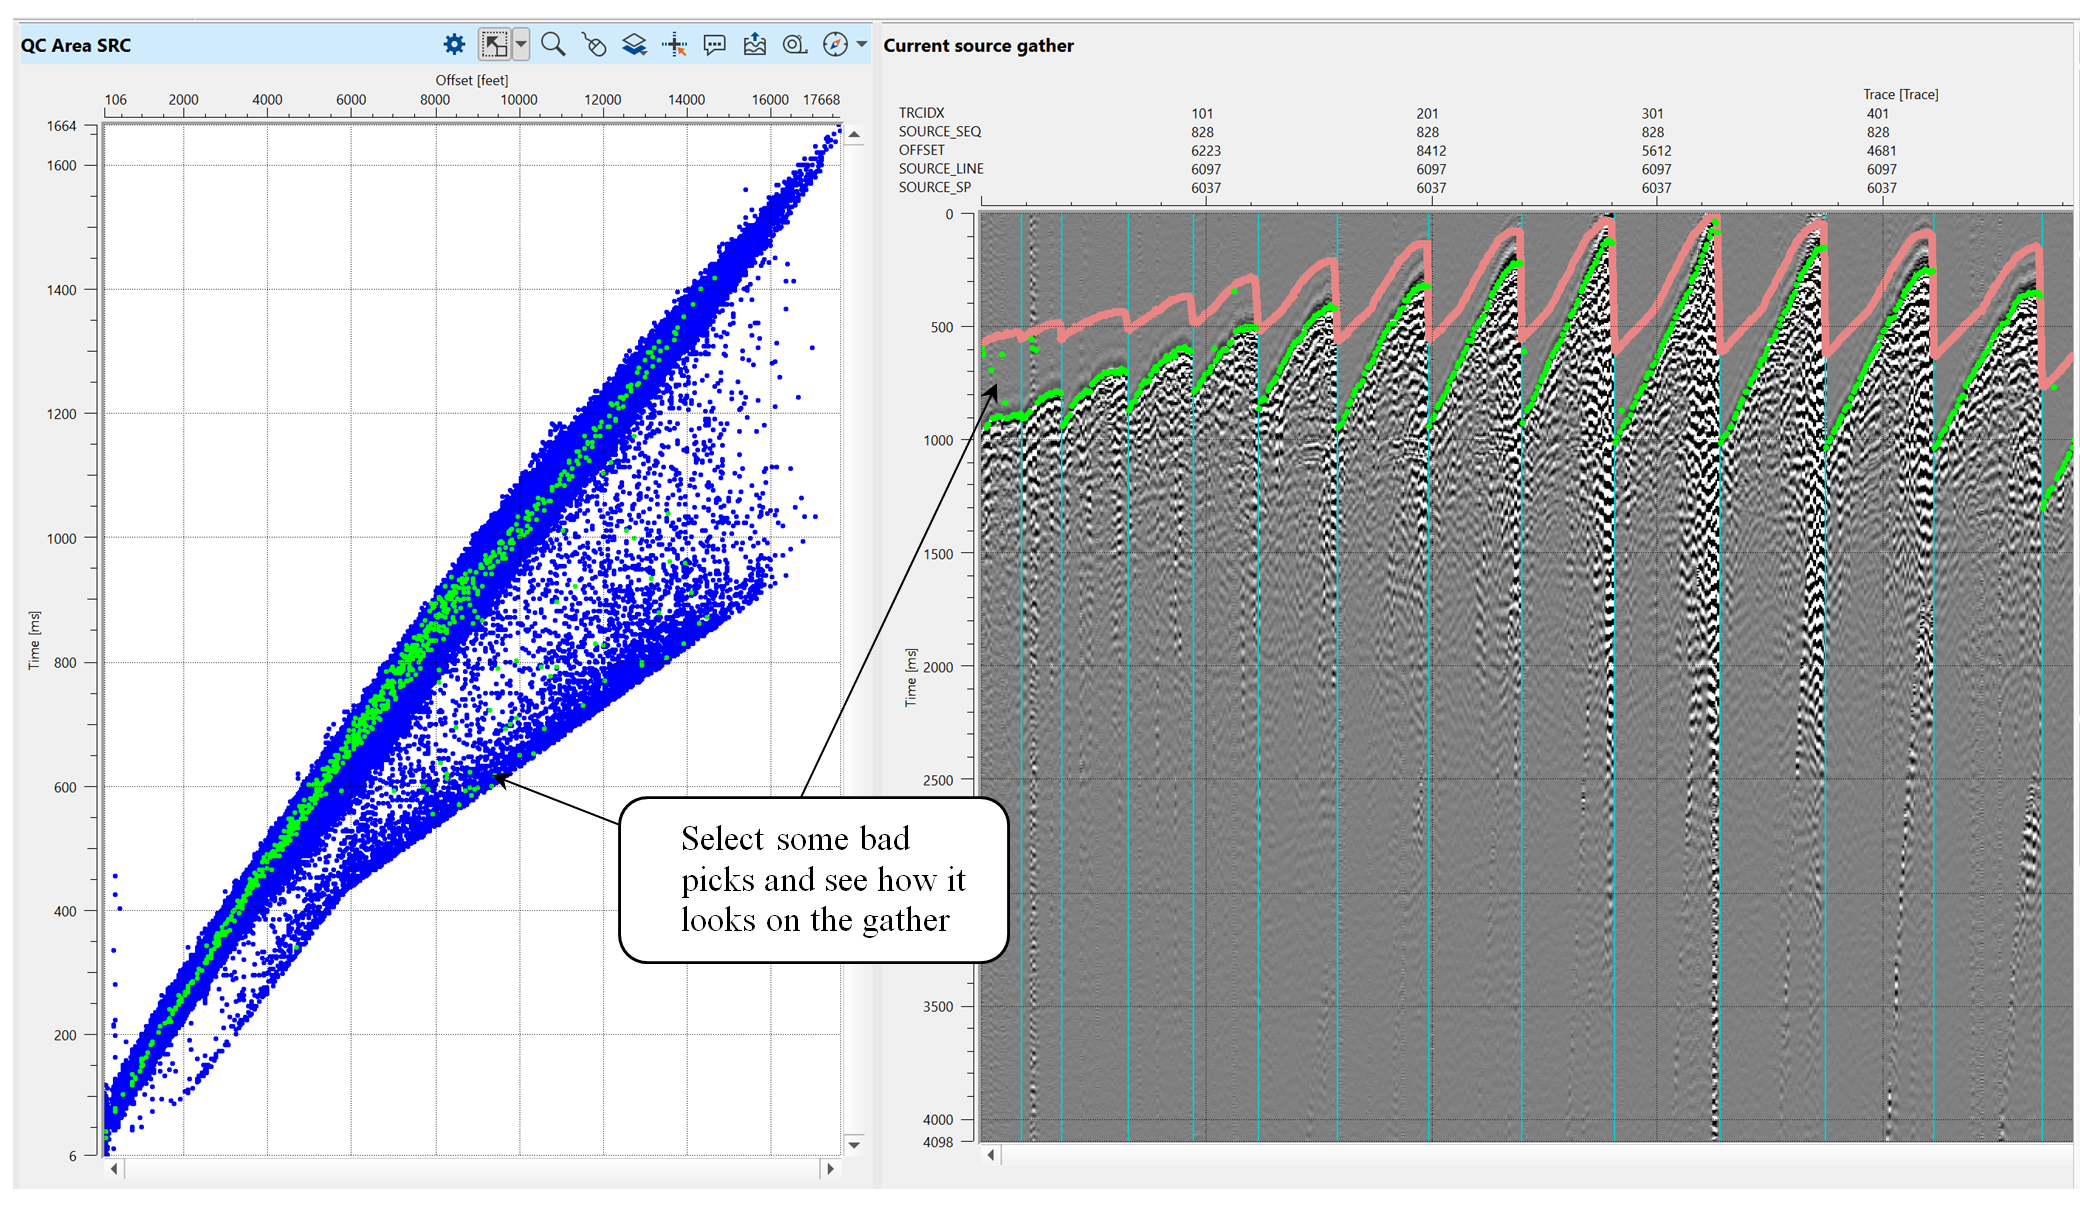Activate the rectangle selection tool
2080x1208 pixels.
point(494,44)
